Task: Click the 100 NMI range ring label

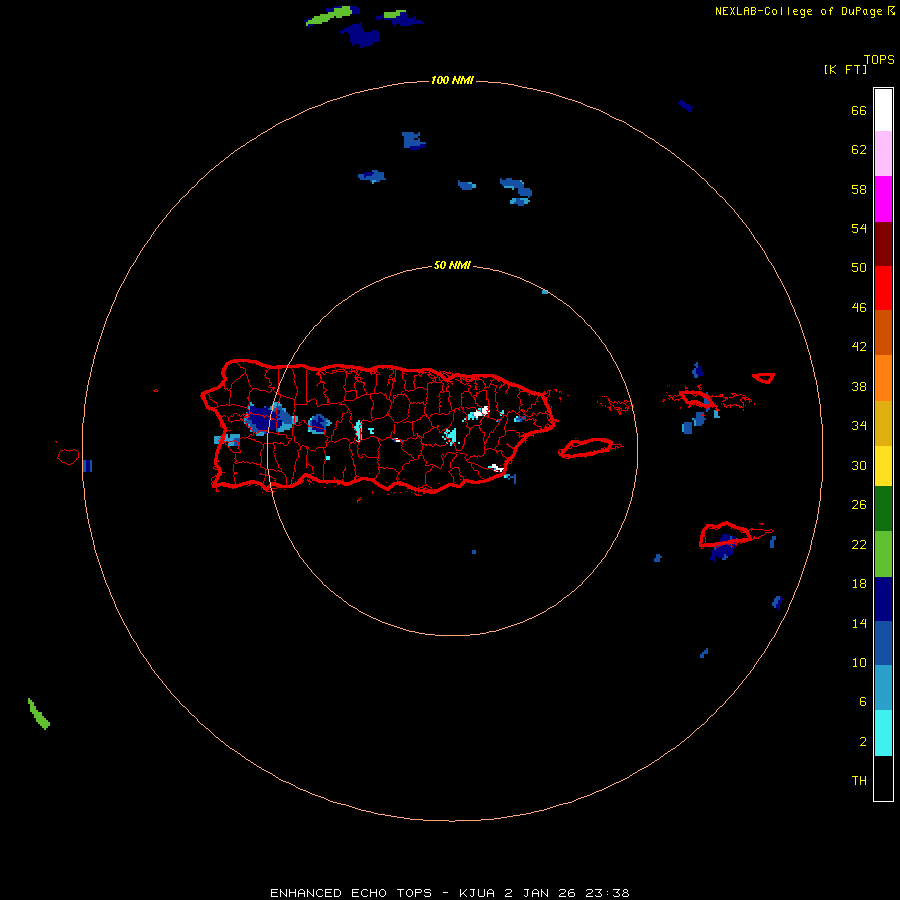Action: (x=452, y=80)
